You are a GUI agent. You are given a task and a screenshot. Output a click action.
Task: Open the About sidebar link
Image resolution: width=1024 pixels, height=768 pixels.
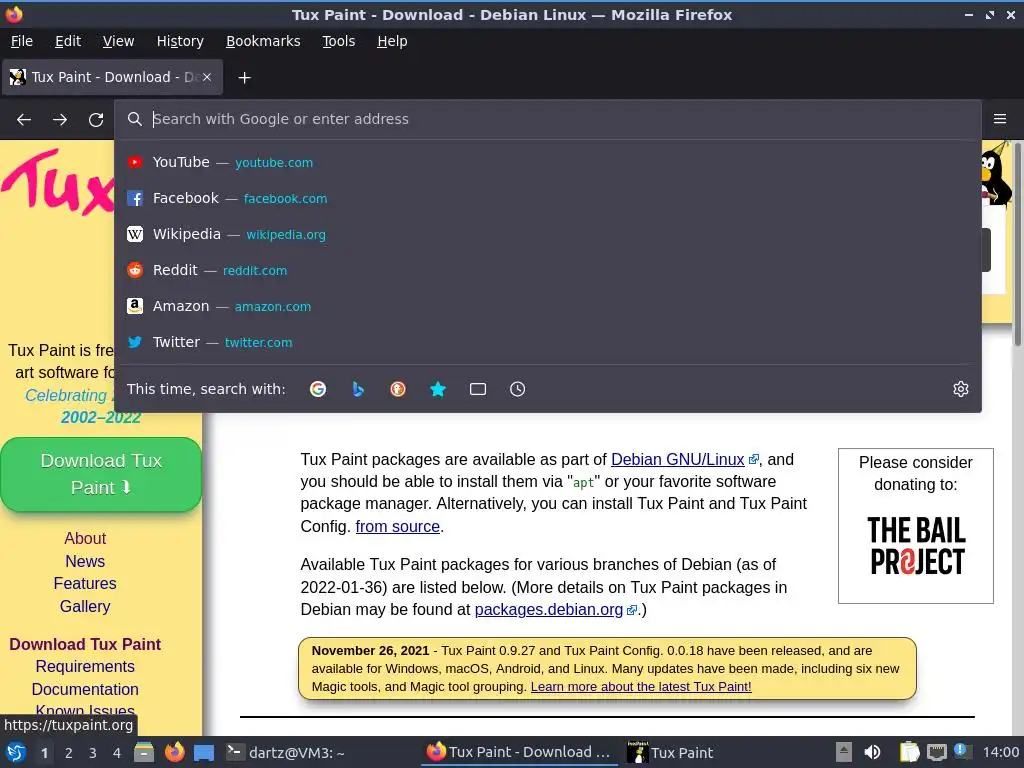pos(85,538)
